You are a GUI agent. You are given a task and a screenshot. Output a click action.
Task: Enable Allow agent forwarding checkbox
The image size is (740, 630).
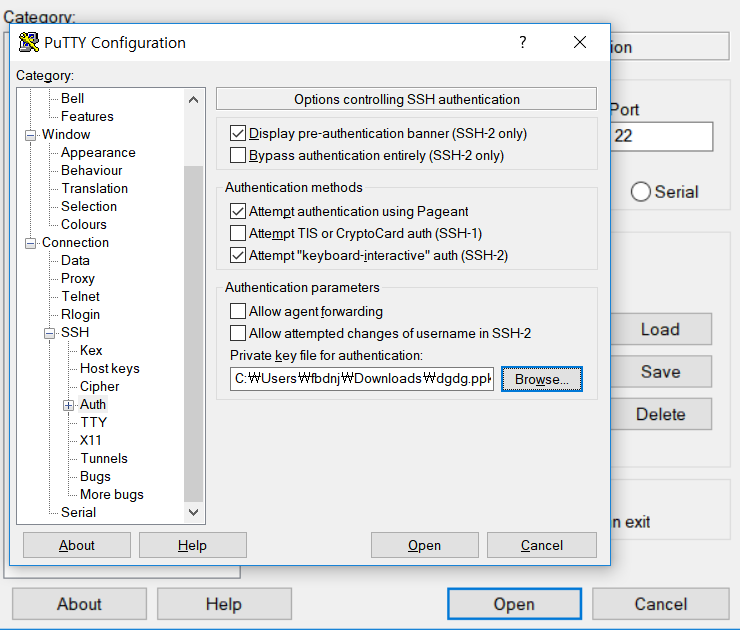pyautogui.click(x=238, y=311)
